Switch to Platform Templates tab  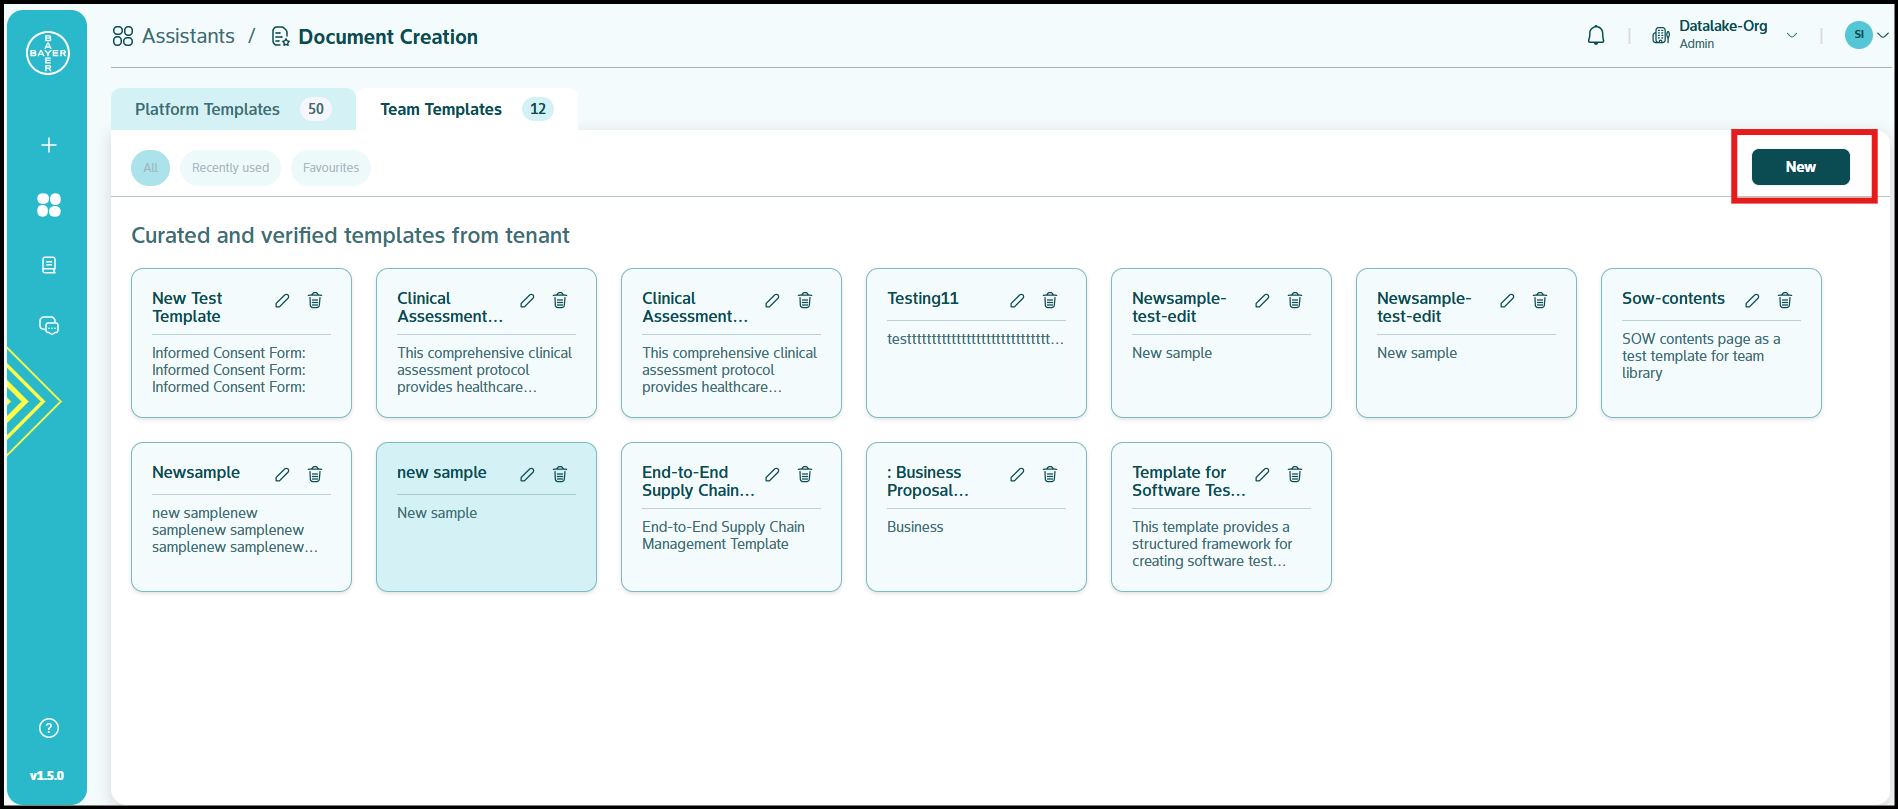click(x=232, y=110)
